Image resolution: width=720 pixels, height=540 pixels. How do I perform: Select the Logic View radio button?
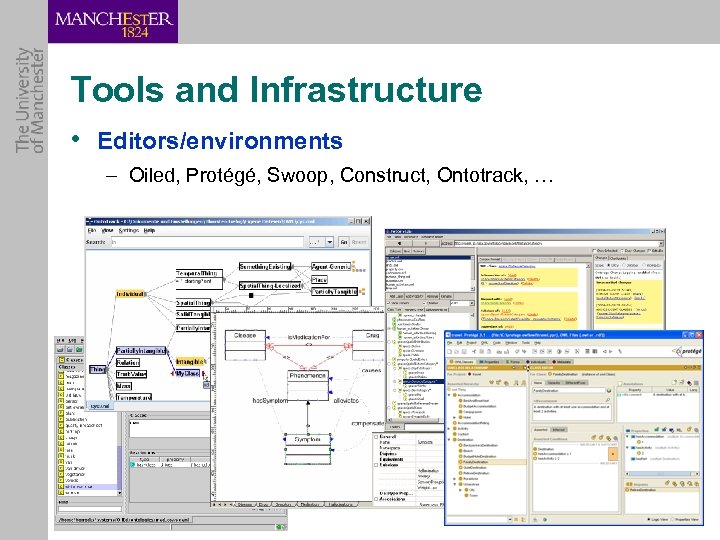point(649,520)
